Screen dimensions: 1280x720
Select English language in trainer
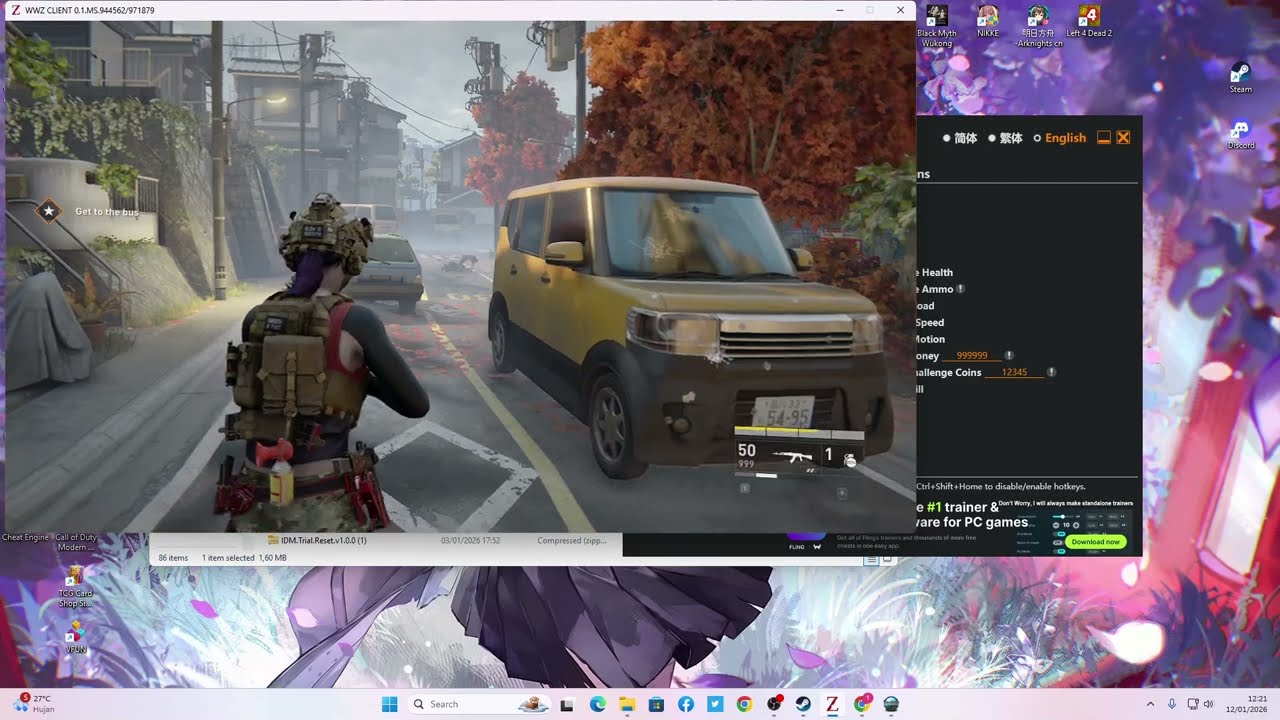(x=1060, y=138)
